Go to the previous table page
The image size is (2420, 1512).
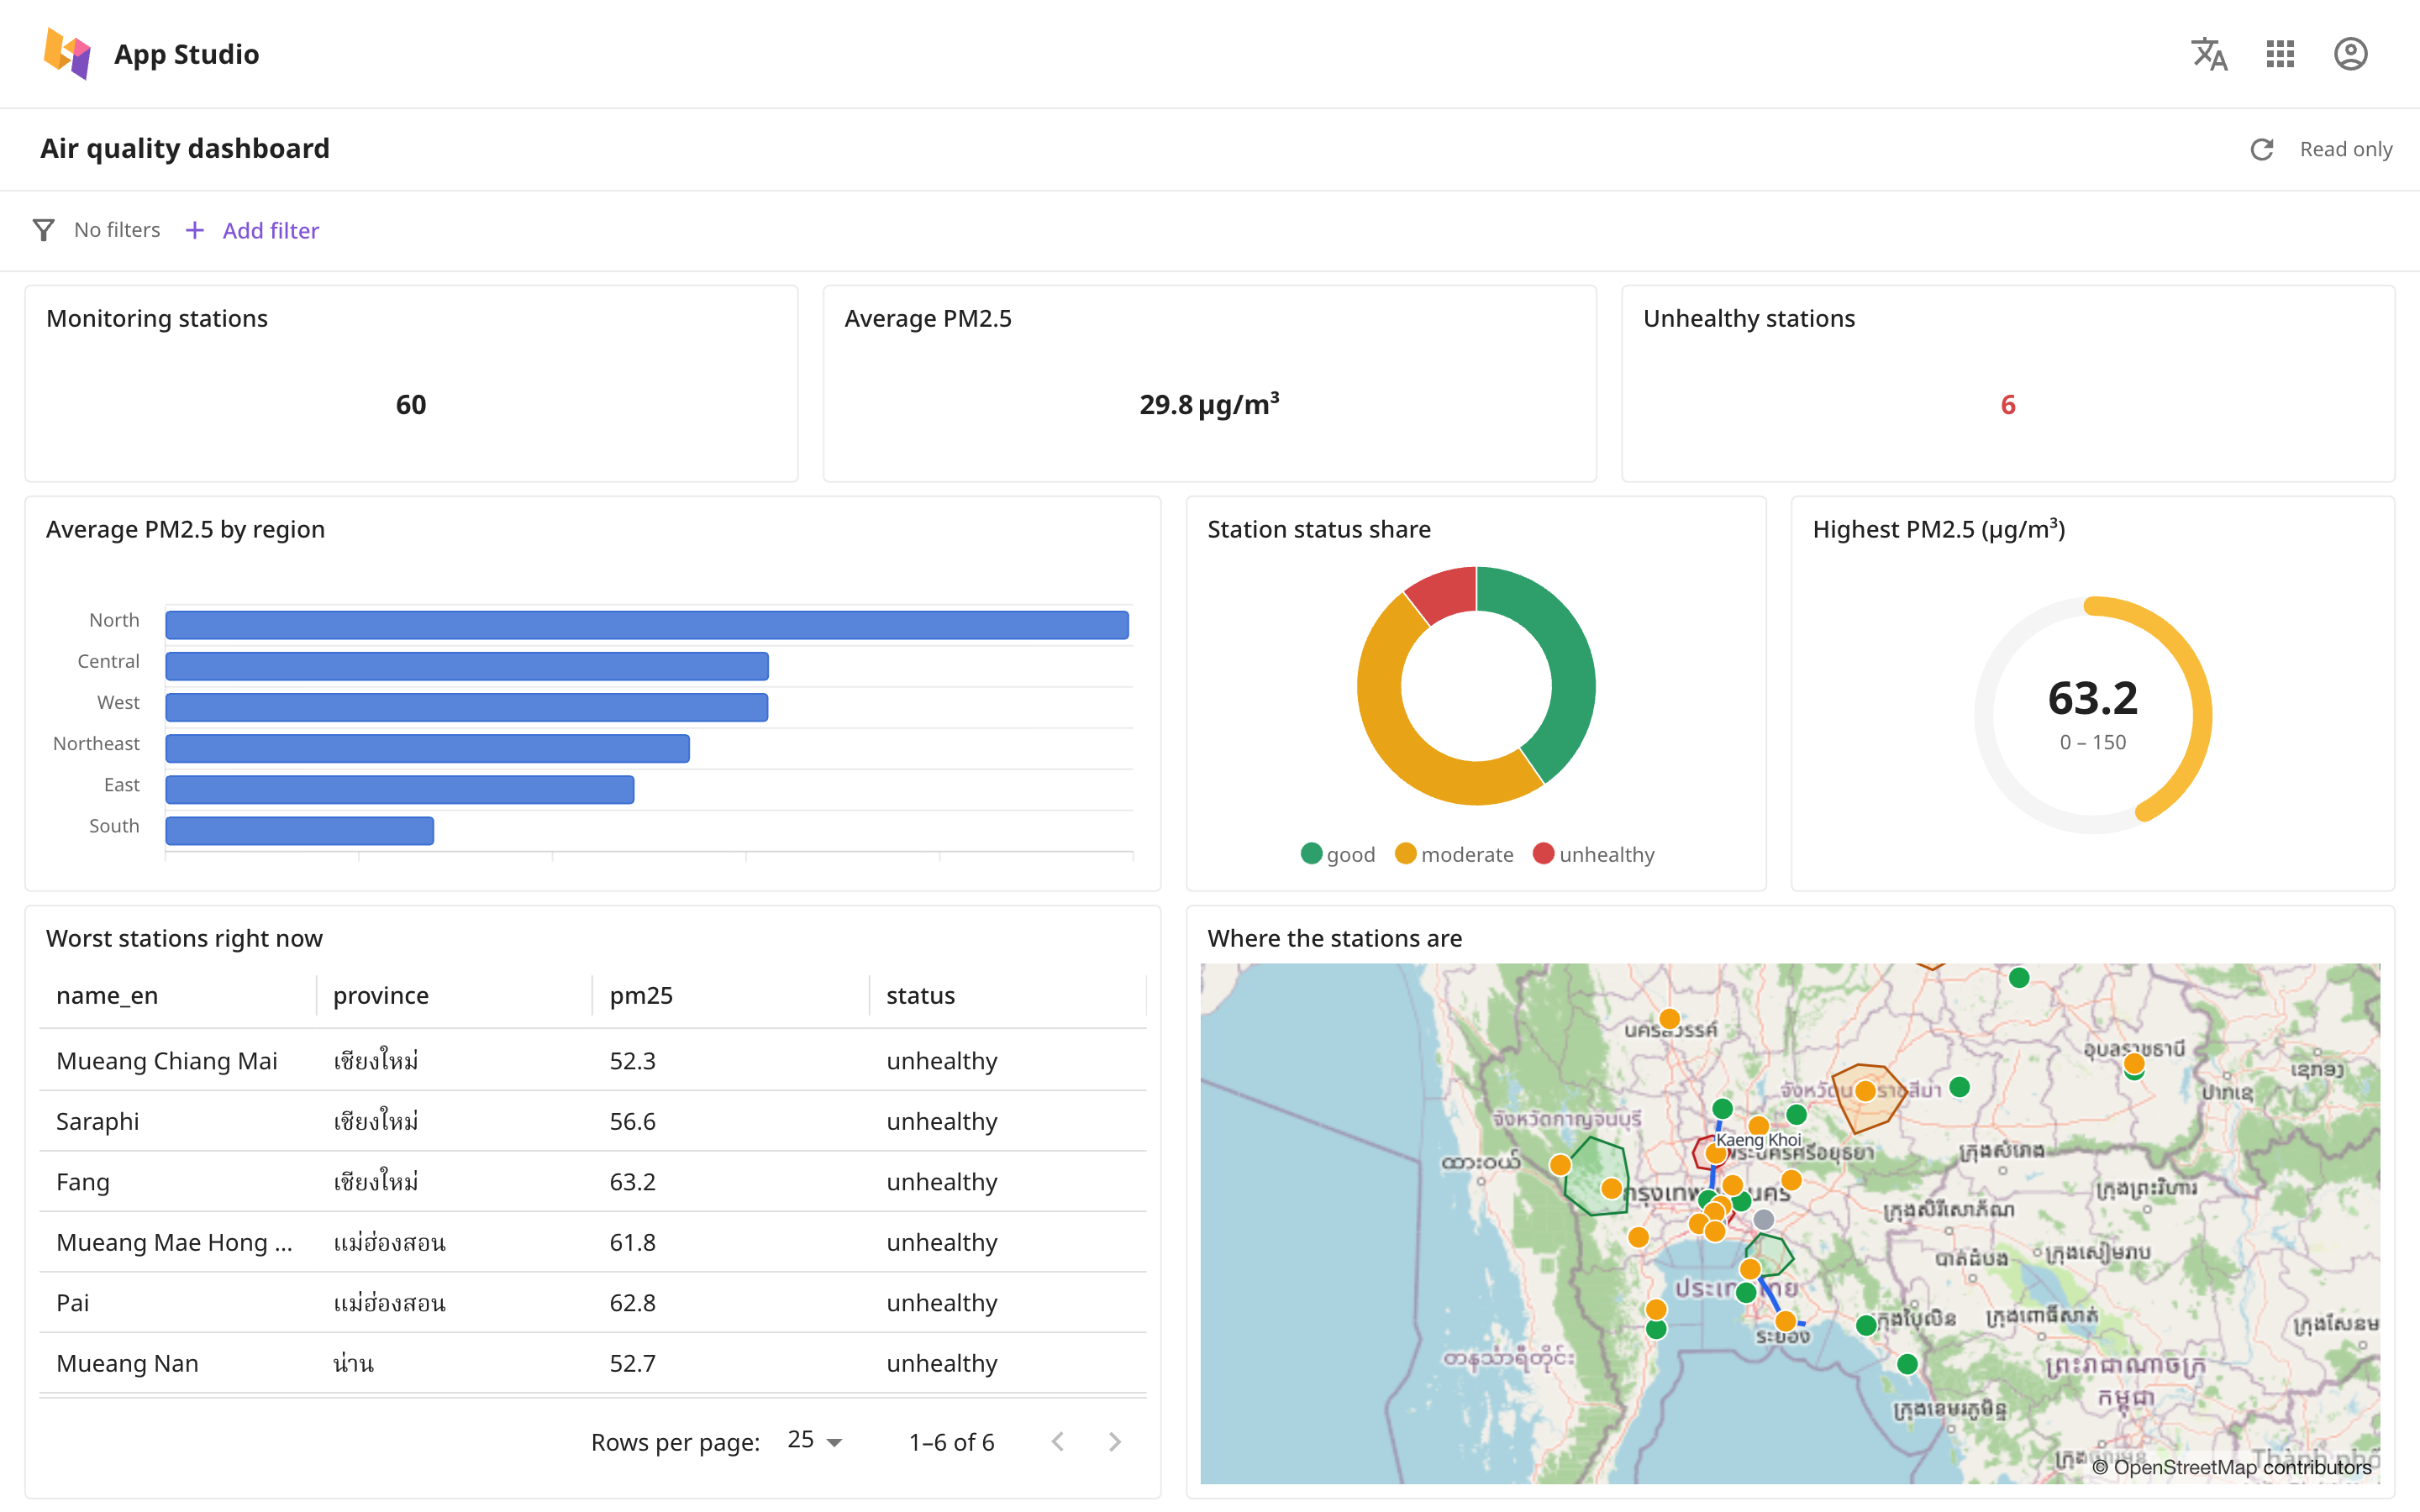coord(1058,1441)
